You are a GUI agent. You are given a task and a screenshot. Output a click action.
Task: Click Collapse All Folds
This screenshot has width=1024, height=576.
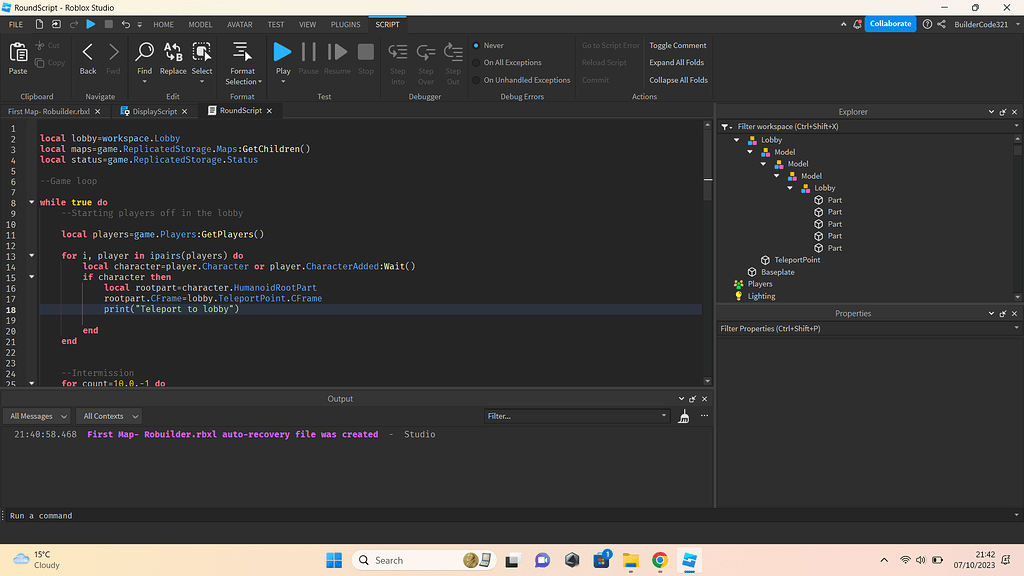click(678, 80)
